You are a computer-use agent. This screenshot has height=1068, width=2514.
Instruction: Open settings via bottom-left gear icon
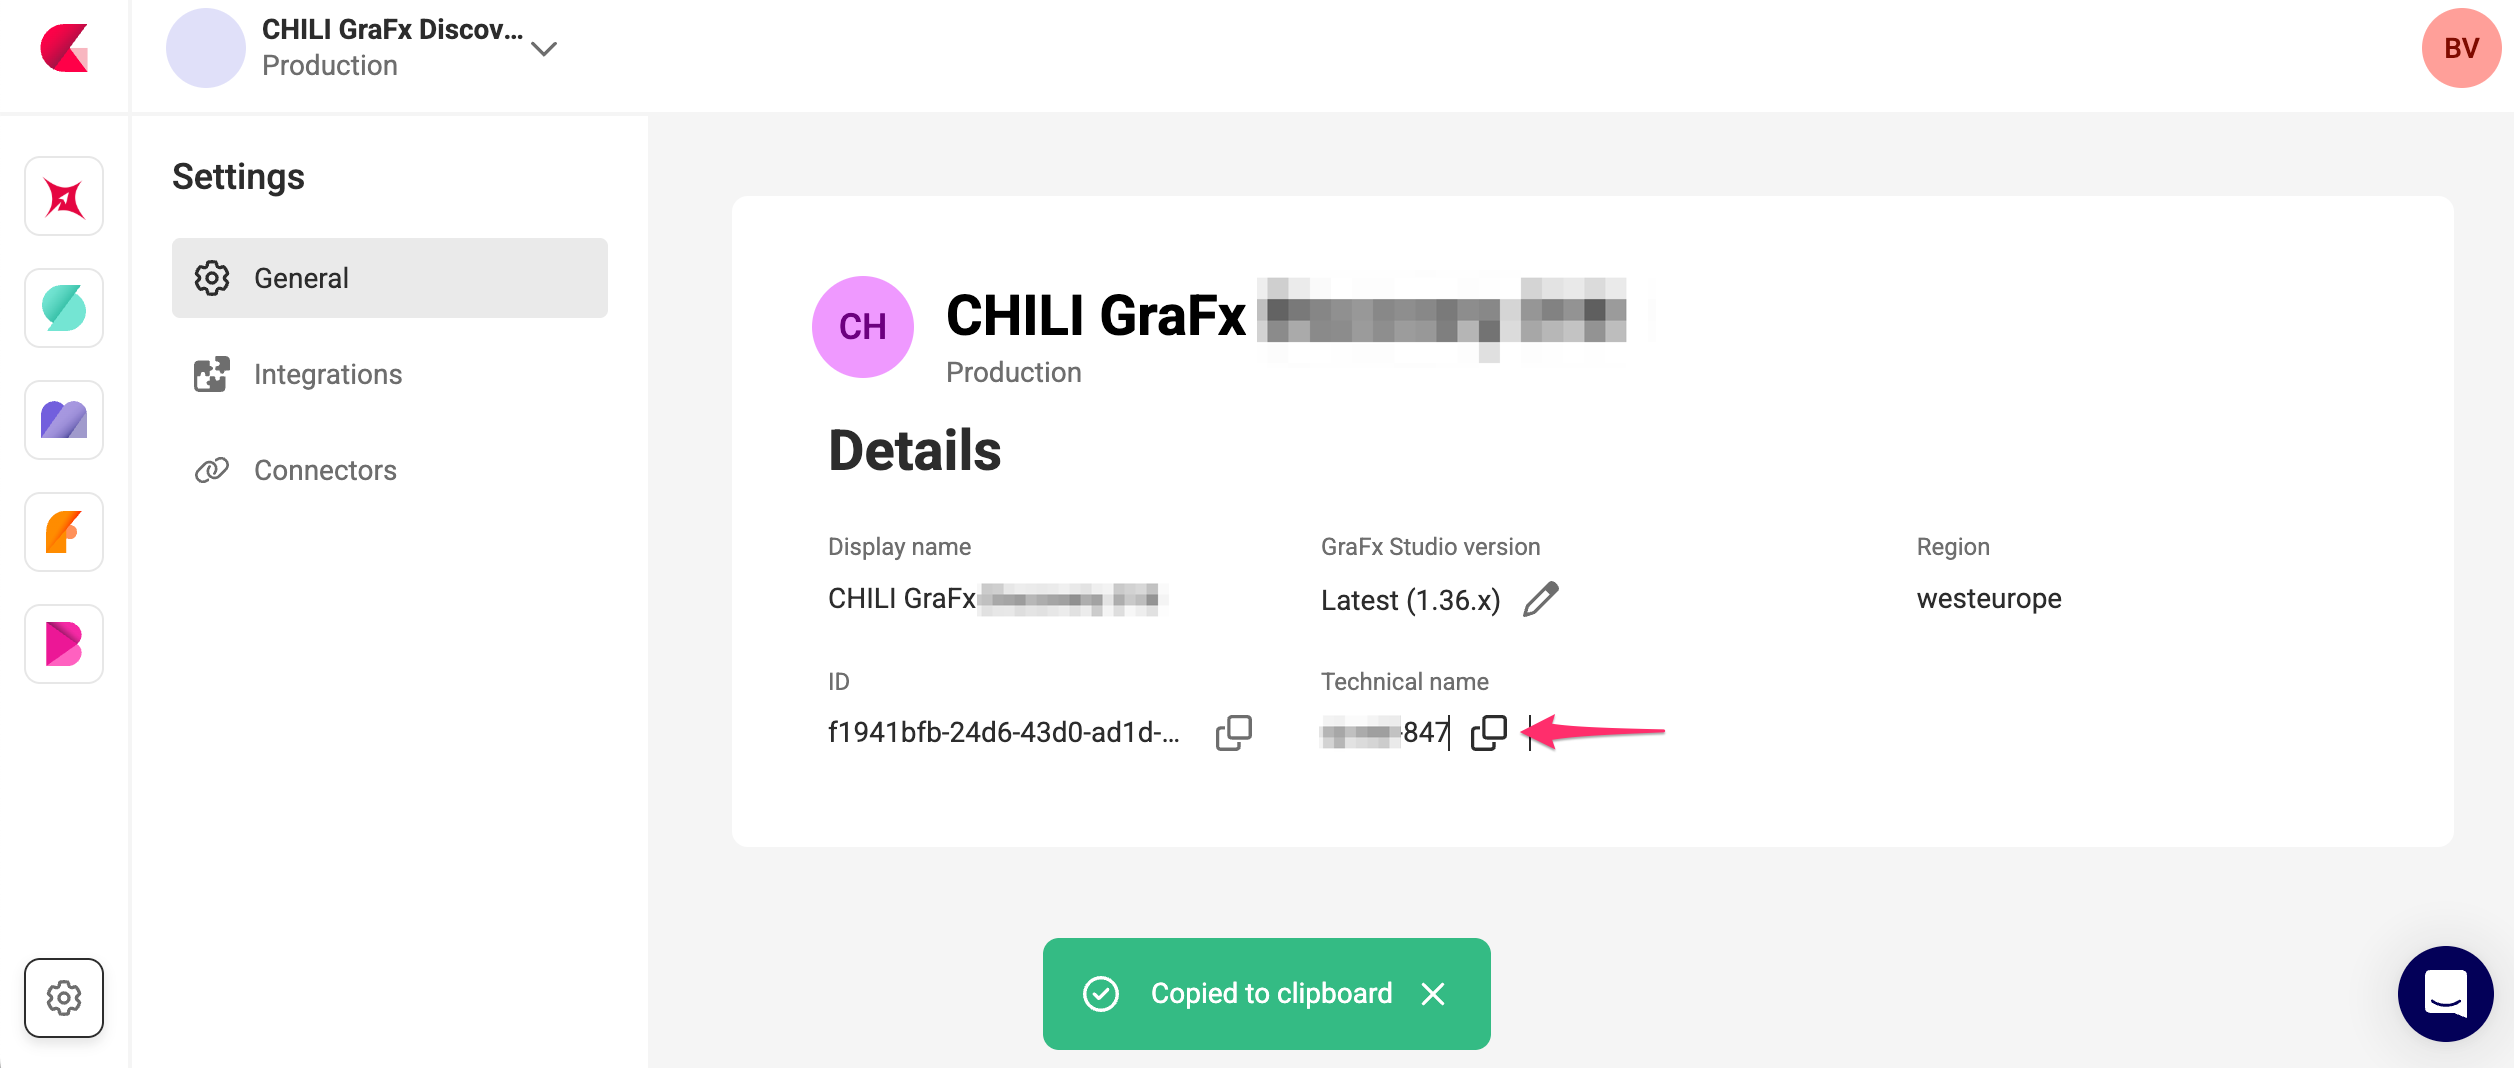point(64,998)
